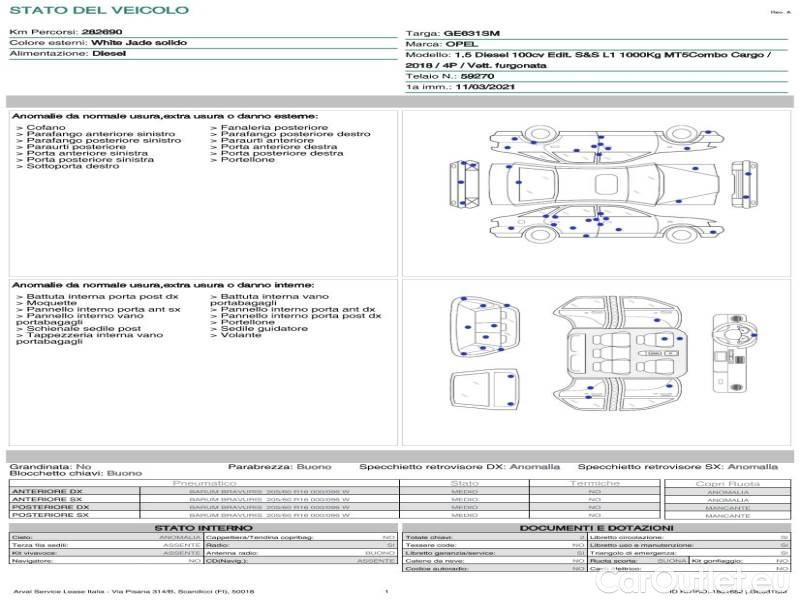The width and height of the screenshot is (800, 600).
Task: Click the STATO DEL VEICOLO title
Action: (99, 10)
